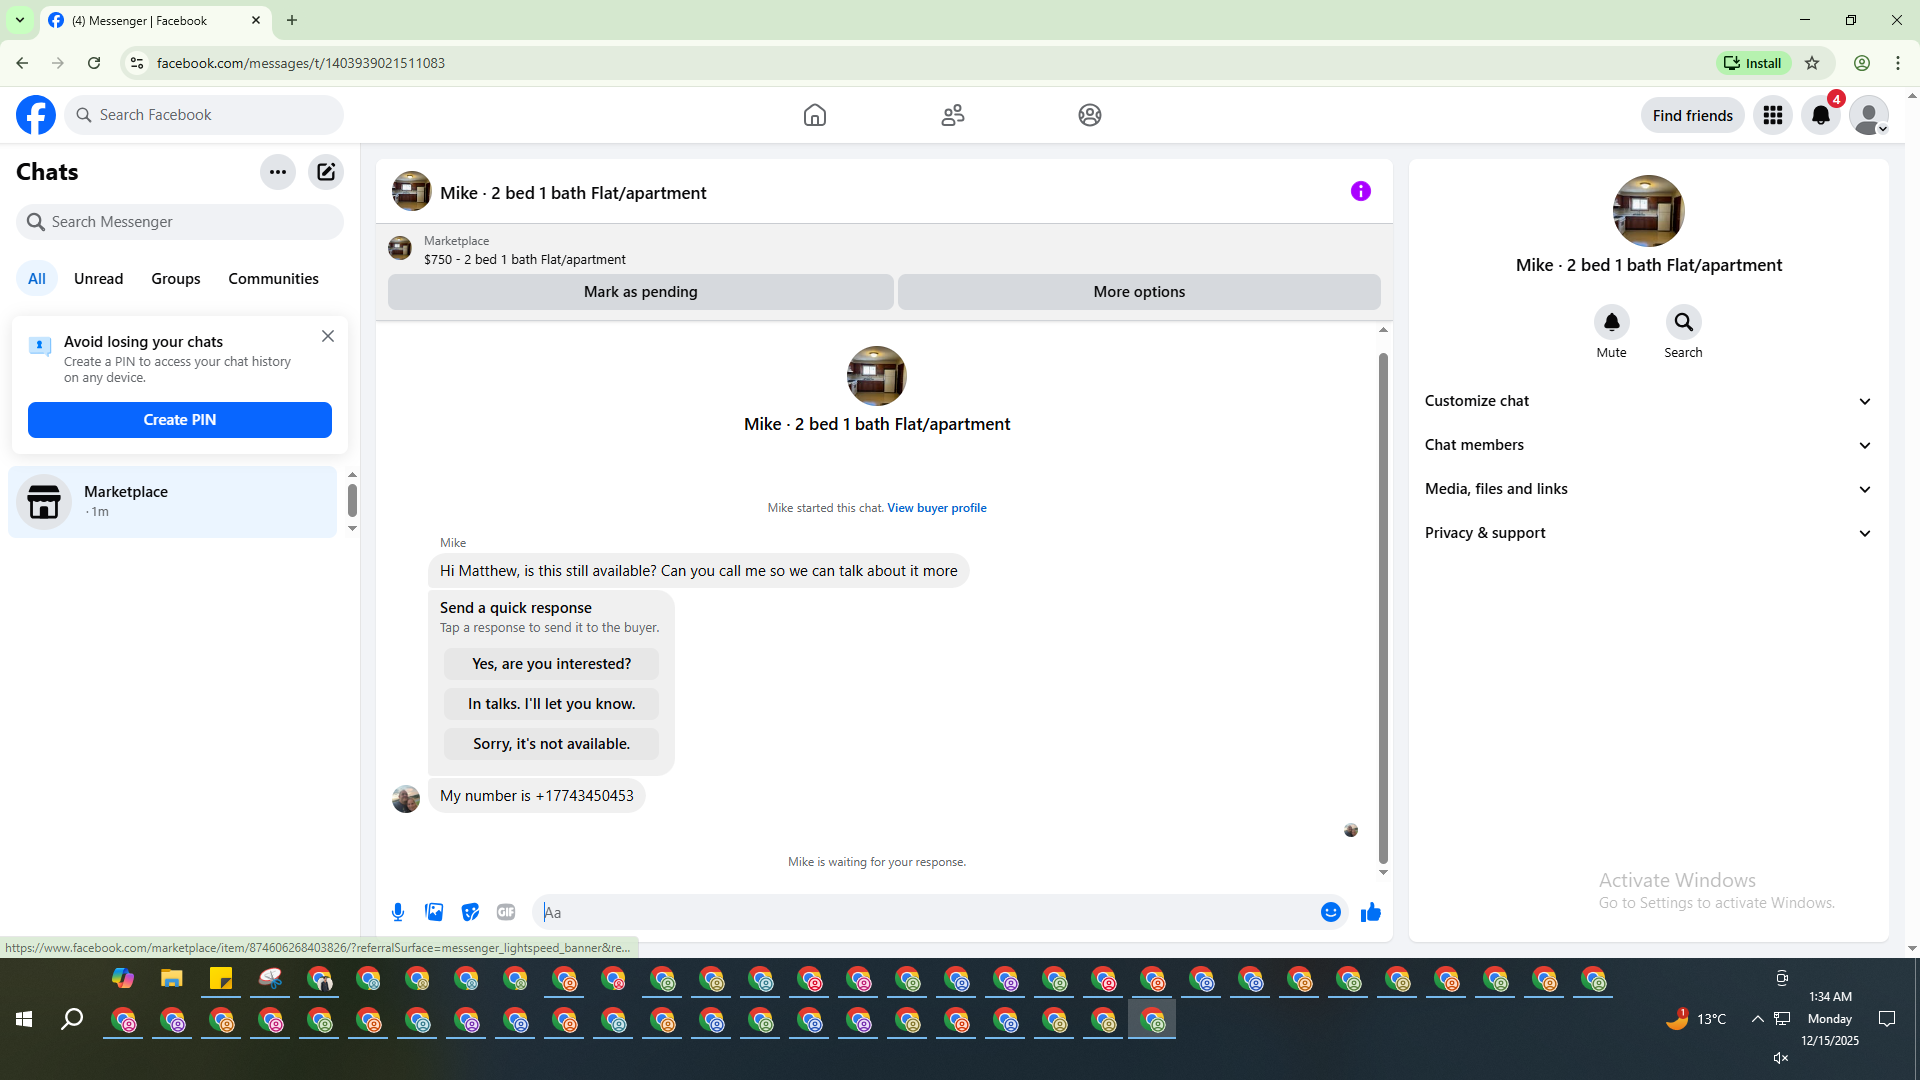The height and width of the screenshot is (1080, 1920).
Task: Open the emoji picker in message box
Action: point(1330,912)
